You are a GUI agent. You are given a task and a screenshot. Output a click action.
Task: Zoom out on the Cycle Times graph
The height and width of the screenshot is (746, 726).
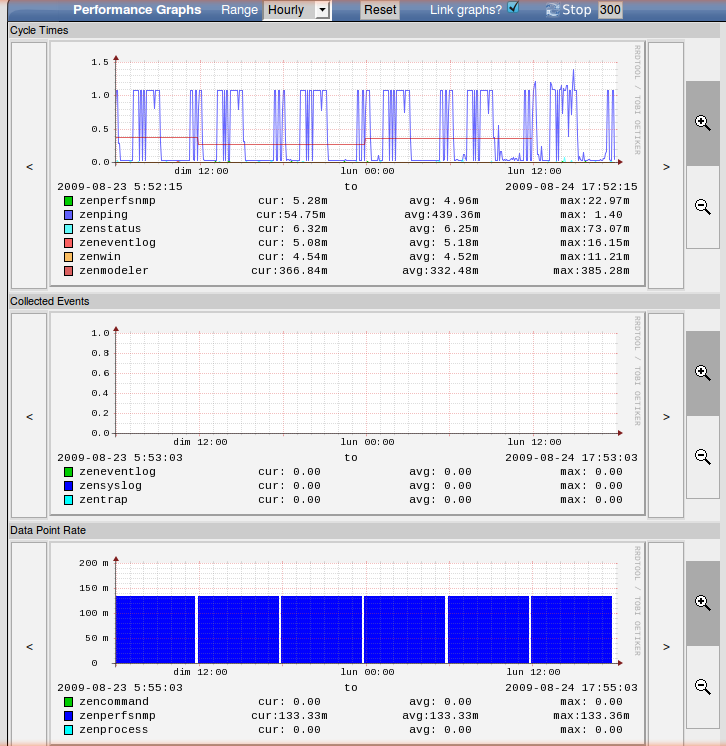point(702,207)
